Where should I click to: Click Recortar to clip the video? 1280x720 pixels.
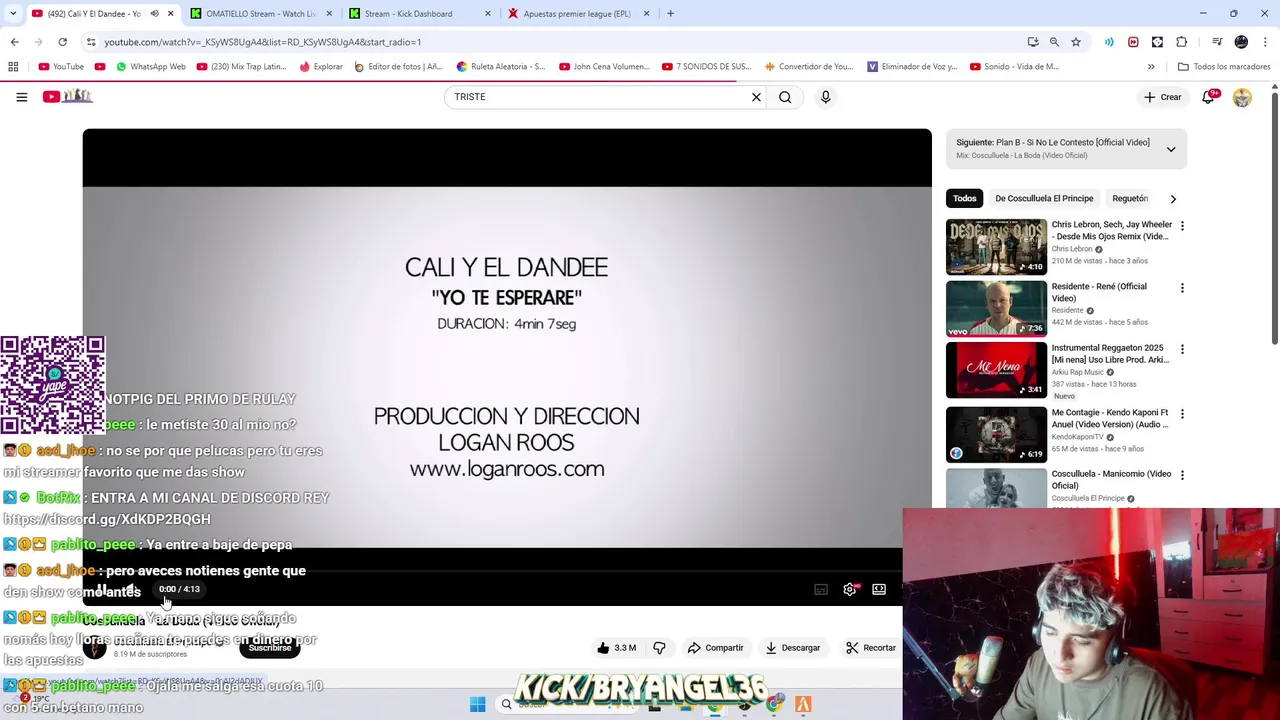[x=870, y=648]
